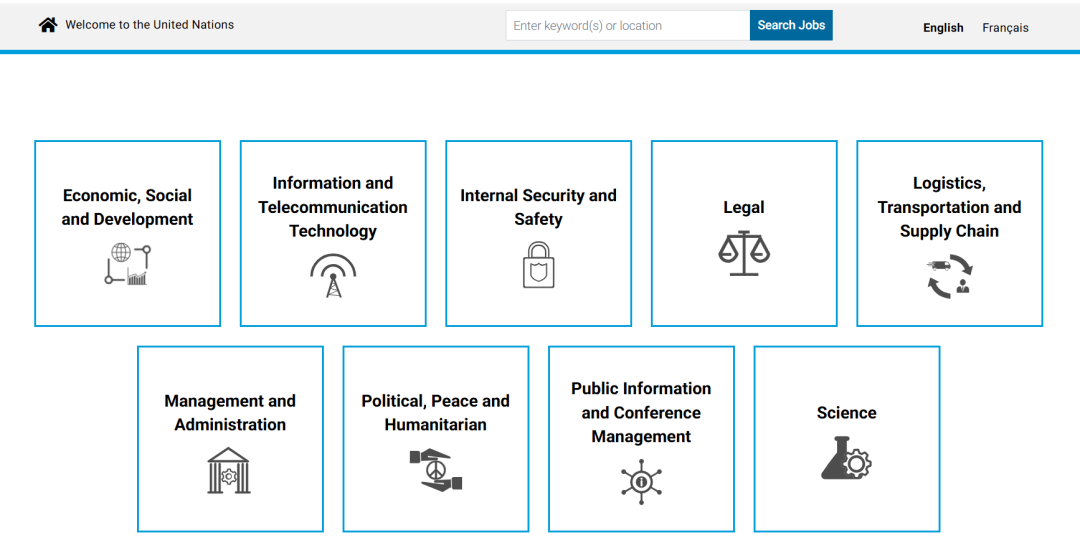
Task: Click the telecommunication antenna tower icon
Action: point(333,275)
